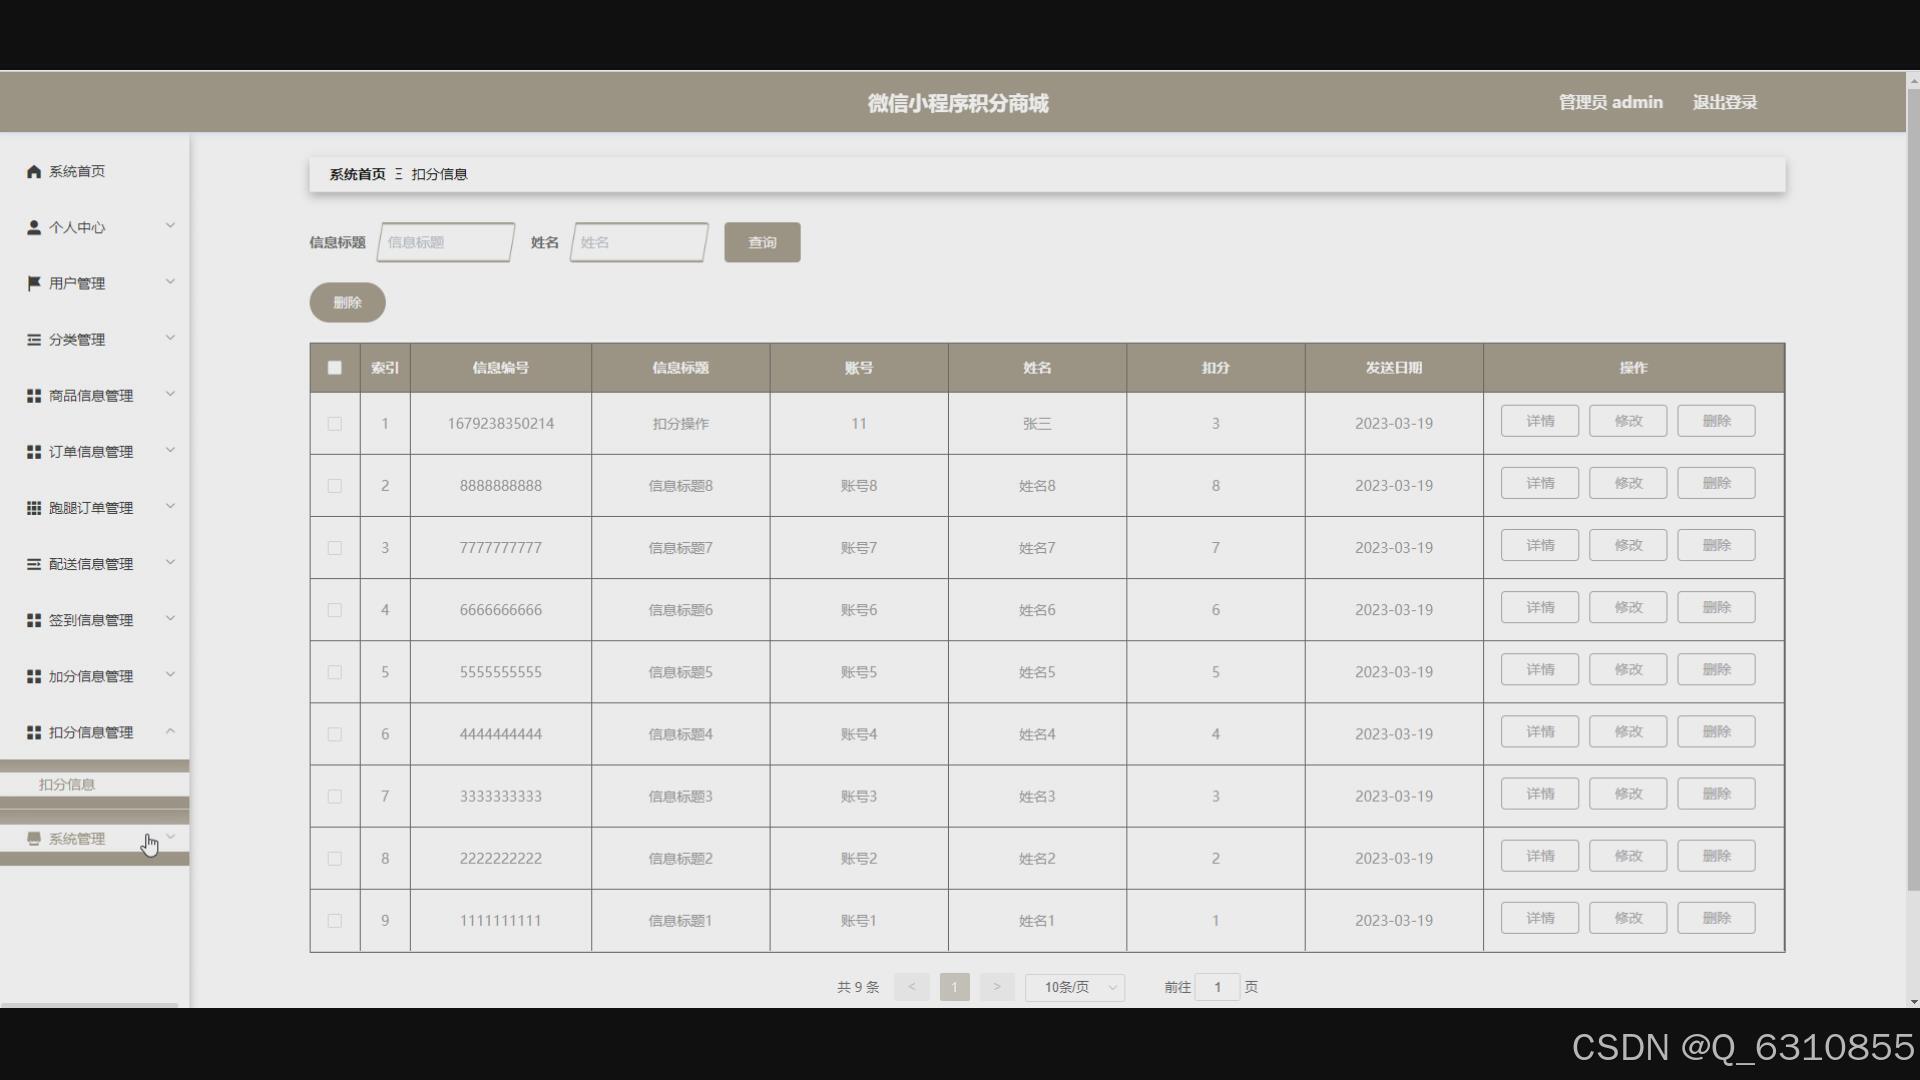Click the flag icon for 用户管理
1920x1080 pixels.
(34, 284)
